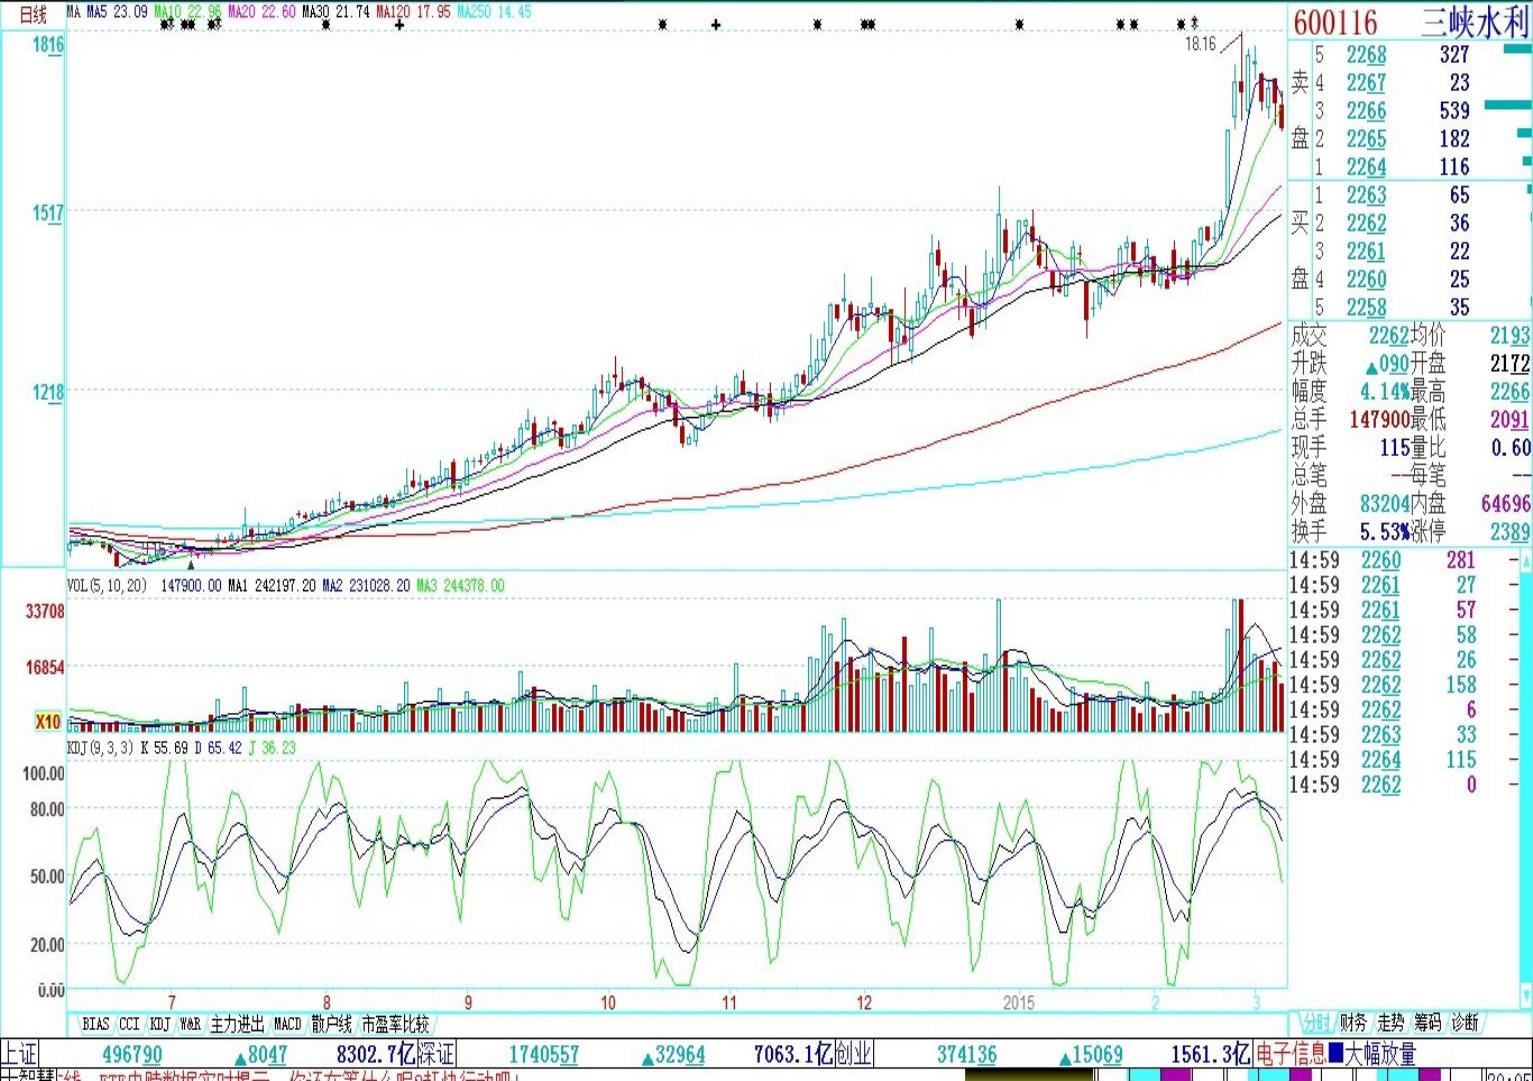The width and height of the screenshot is (1533, 1081).
Task: Click the blue square icon before 大幅放量
Action: click(x=1335, y=1052)
